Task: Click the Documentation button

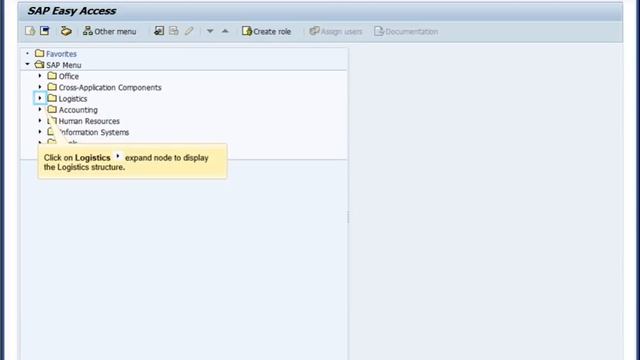Action: (x=406, y=31)
